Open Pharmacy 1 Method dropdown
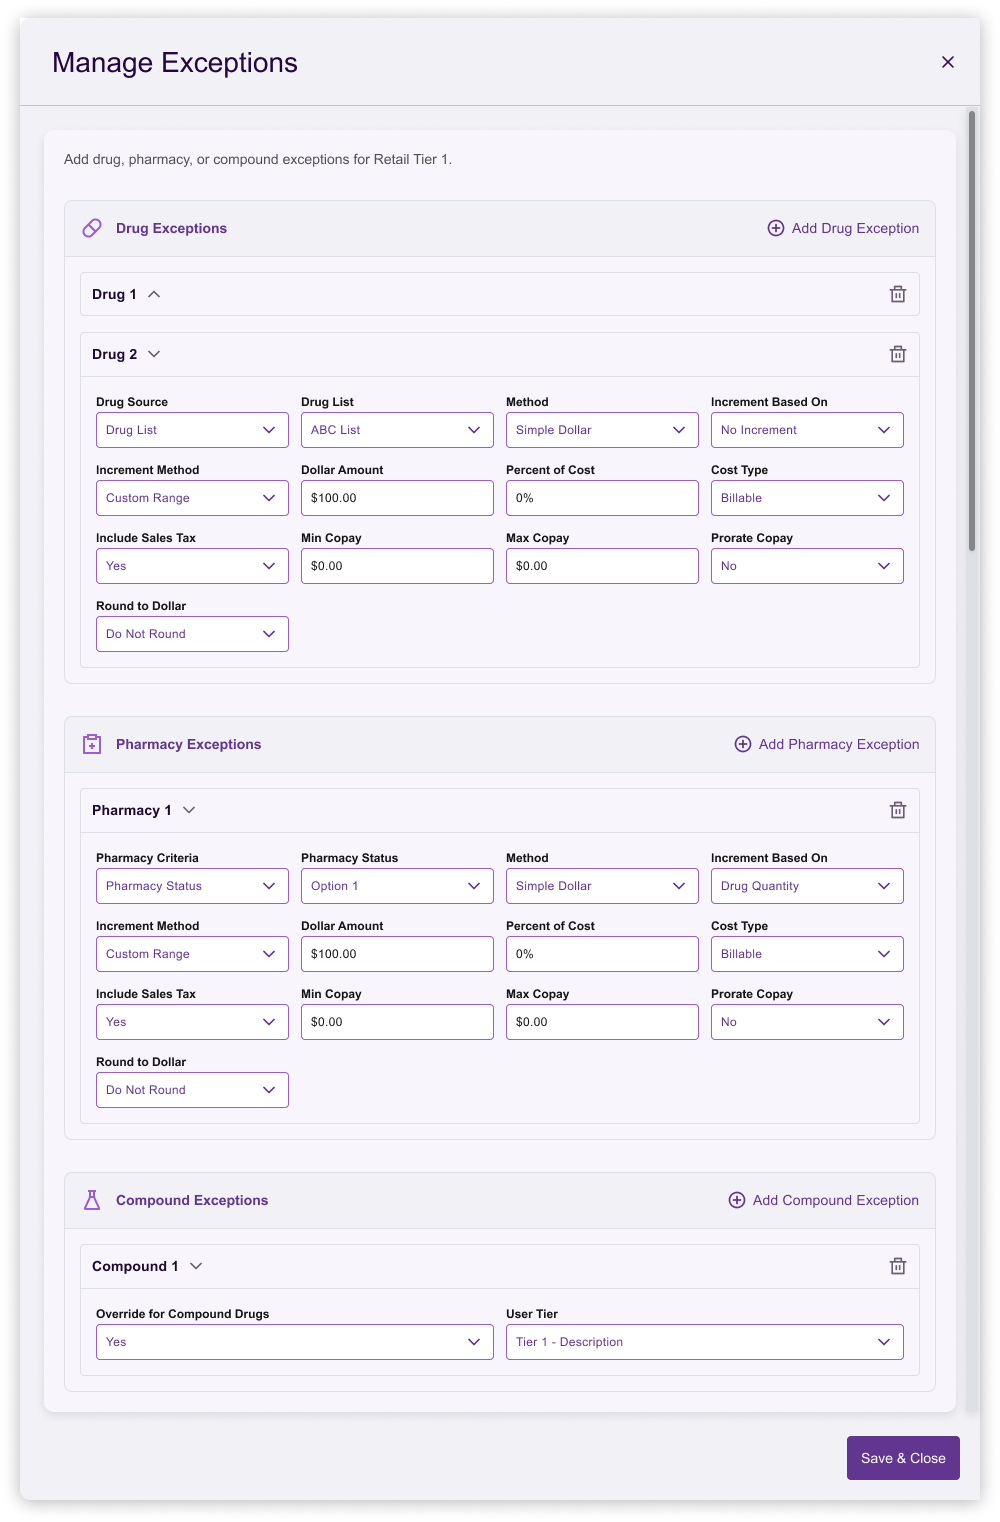This screenshot has width=1000, height=1522. click(602, 886)
